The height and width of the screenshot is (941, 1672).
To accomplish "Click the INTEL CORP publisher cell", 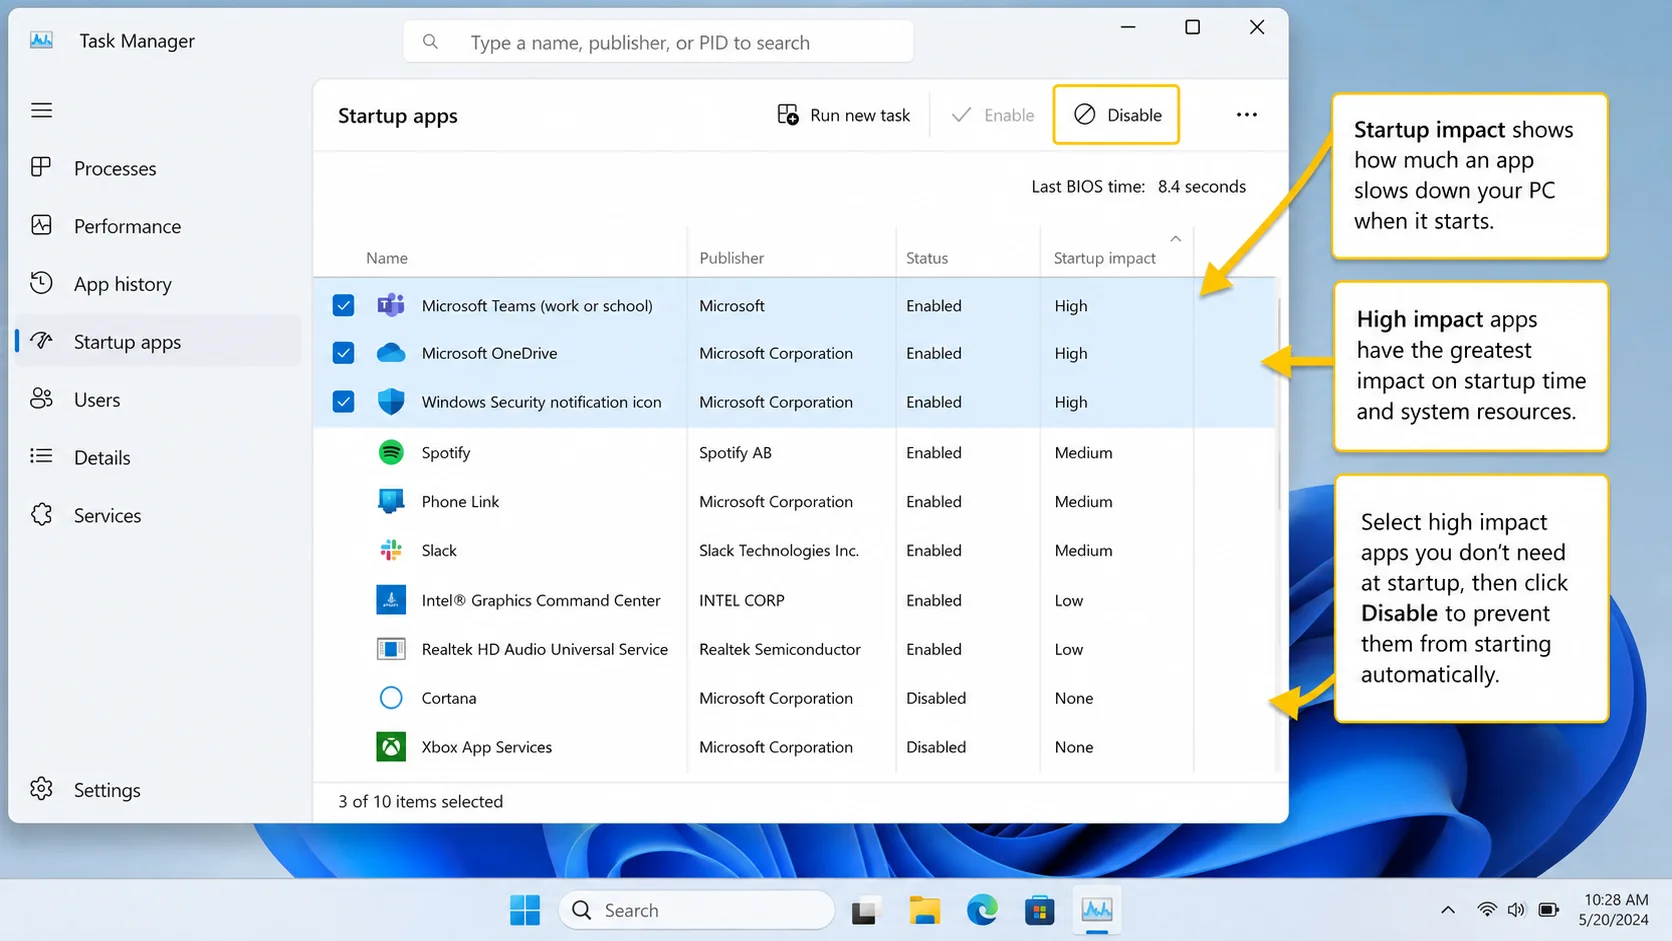I will (742, 600).
